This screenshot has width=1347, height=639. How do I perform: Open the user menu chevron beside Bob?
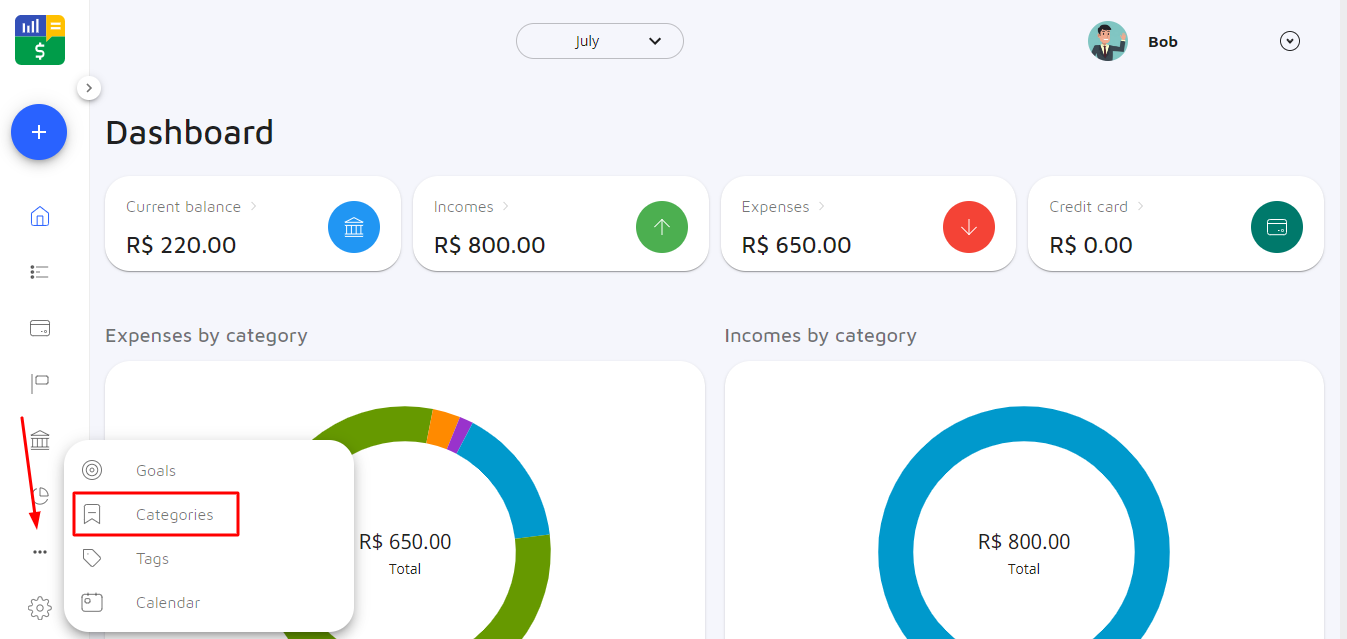[1290, 41]
